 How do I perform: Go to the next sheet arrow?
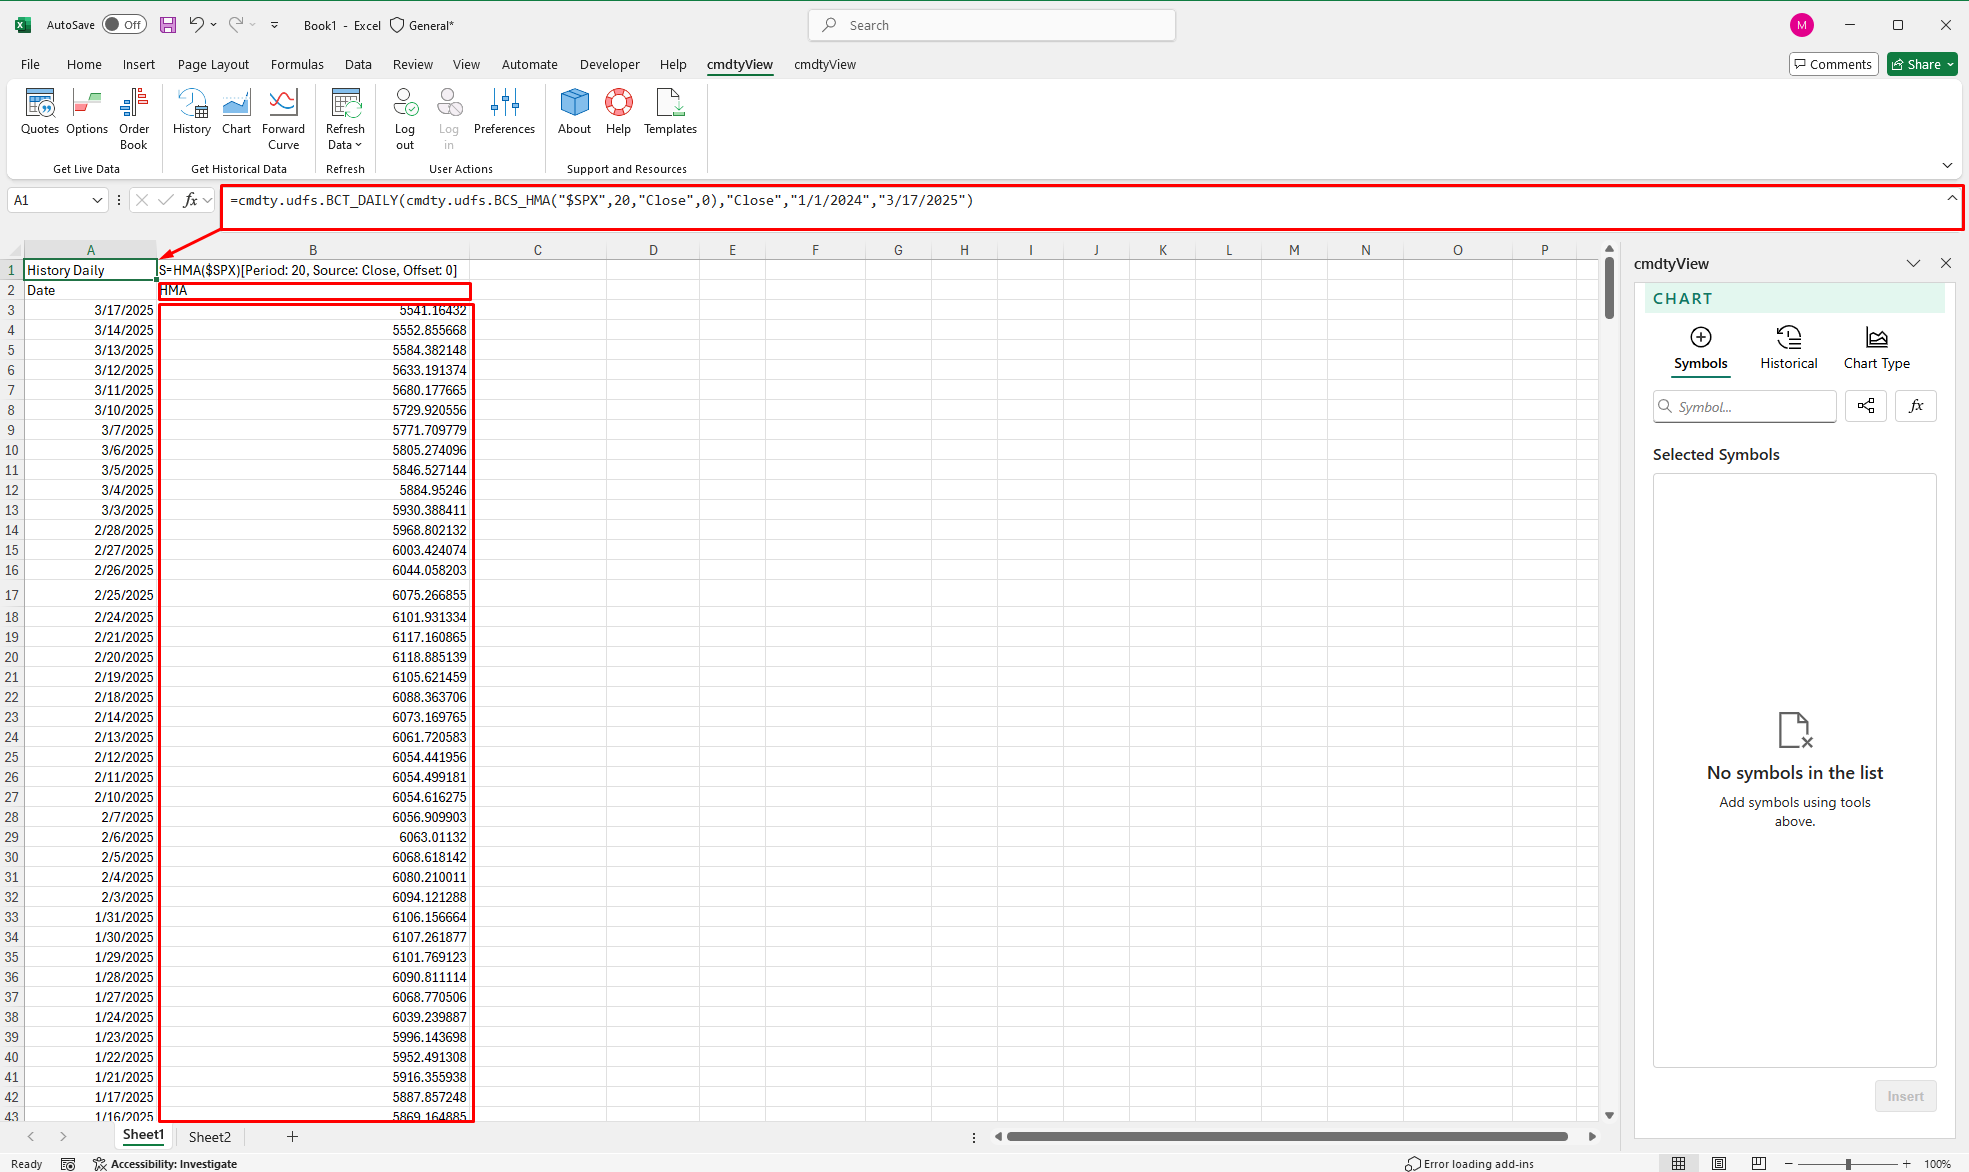click(63, 1136)
